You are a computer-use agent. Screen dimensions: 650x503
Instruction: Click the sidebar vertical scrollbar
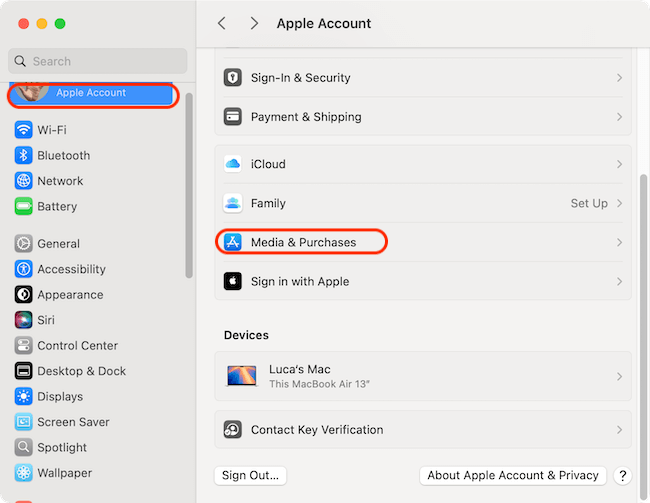pos(189,185)
